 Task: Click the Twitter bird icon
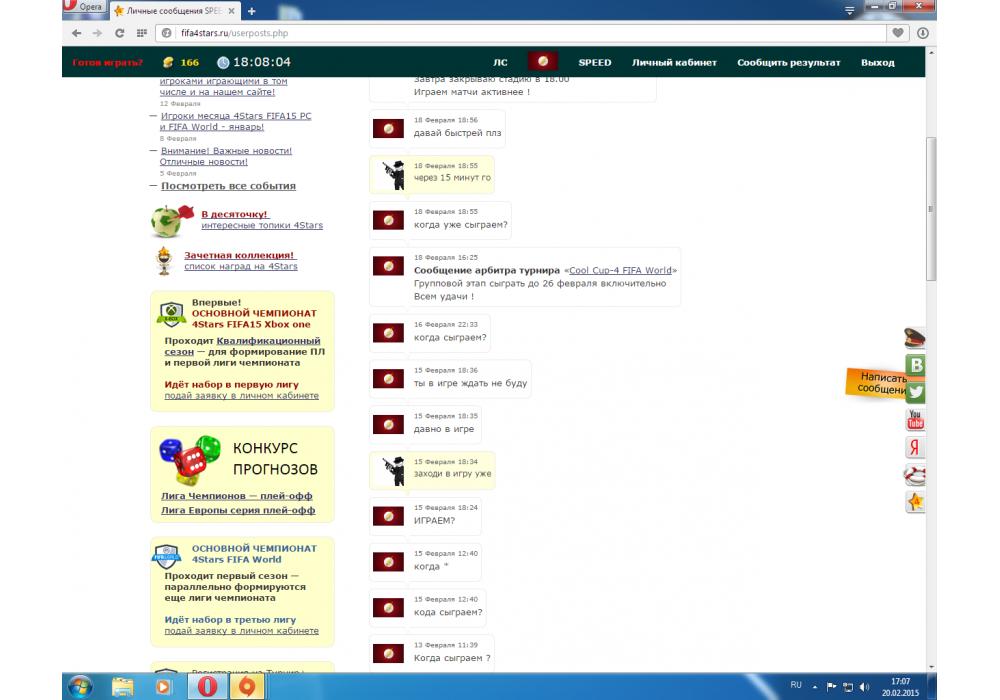[915, 393]
